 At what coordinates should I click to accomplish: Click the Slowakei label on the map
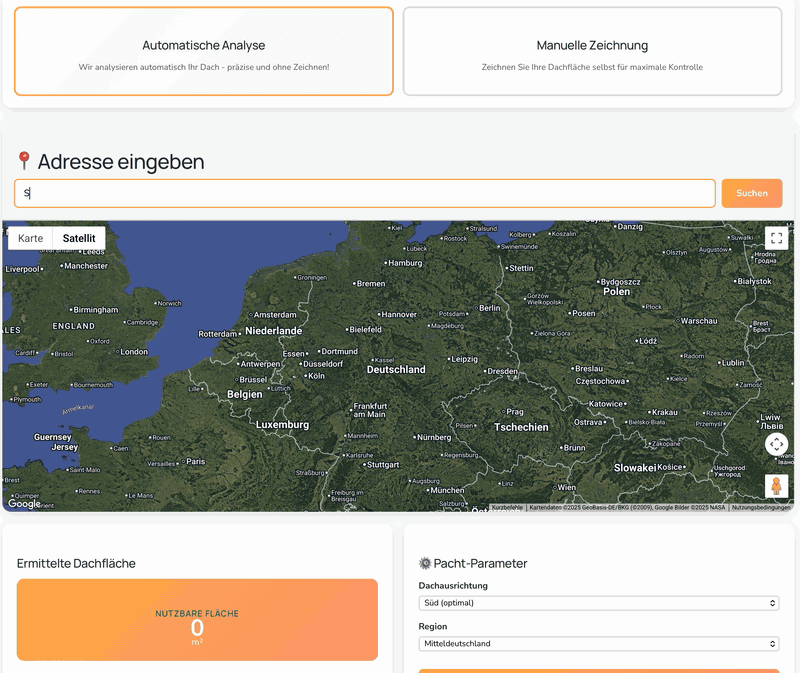click(x=635, y=468)
